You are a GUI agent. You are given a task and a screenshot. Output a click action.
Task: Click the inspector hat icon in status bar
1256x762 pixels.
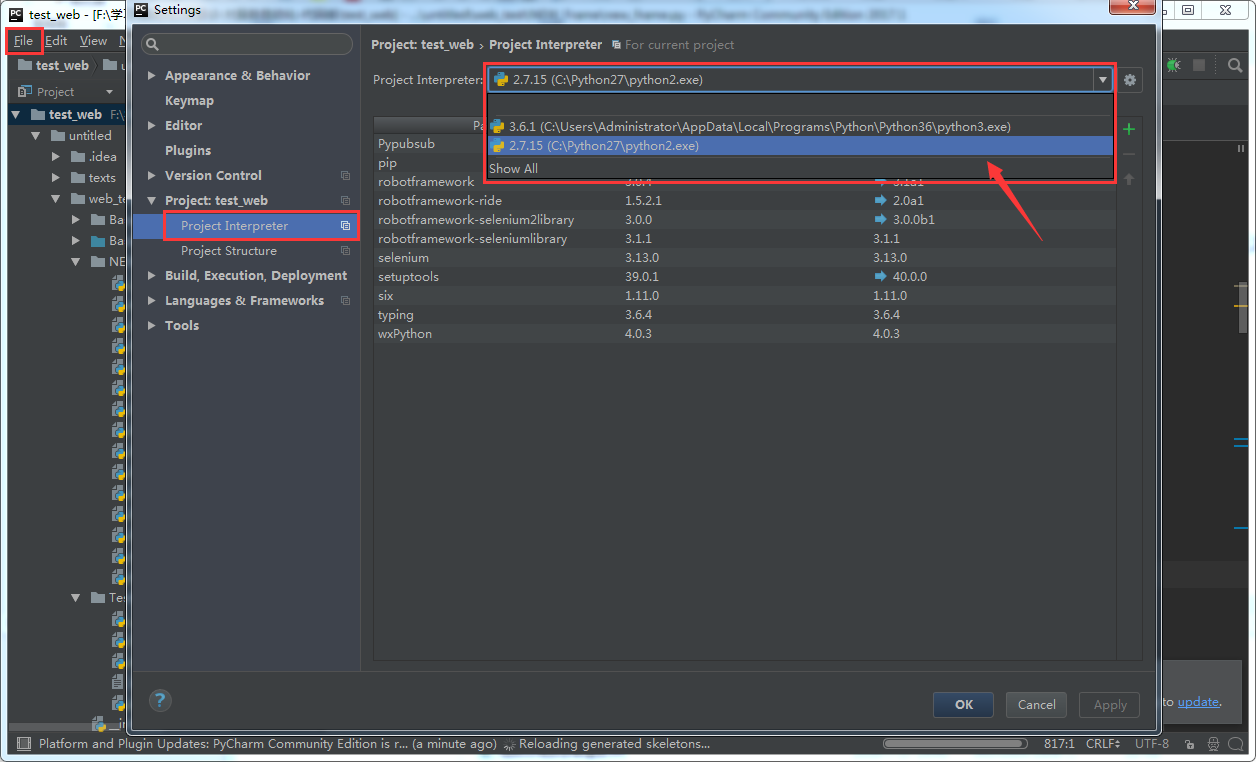click(1215, 744)
